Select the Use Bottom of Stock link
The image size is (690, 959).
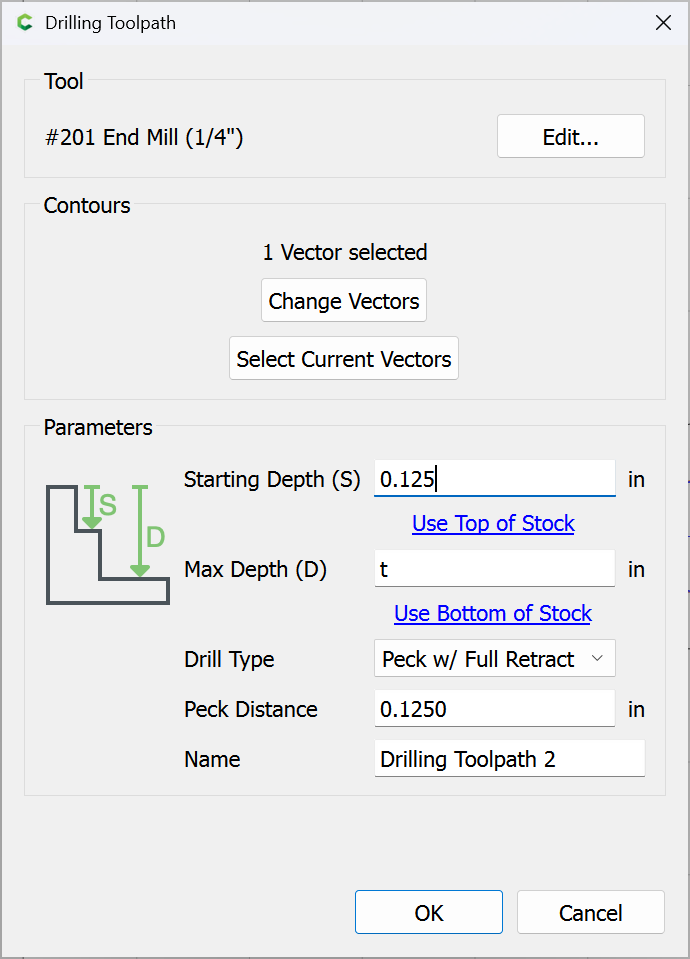(493, 614)
